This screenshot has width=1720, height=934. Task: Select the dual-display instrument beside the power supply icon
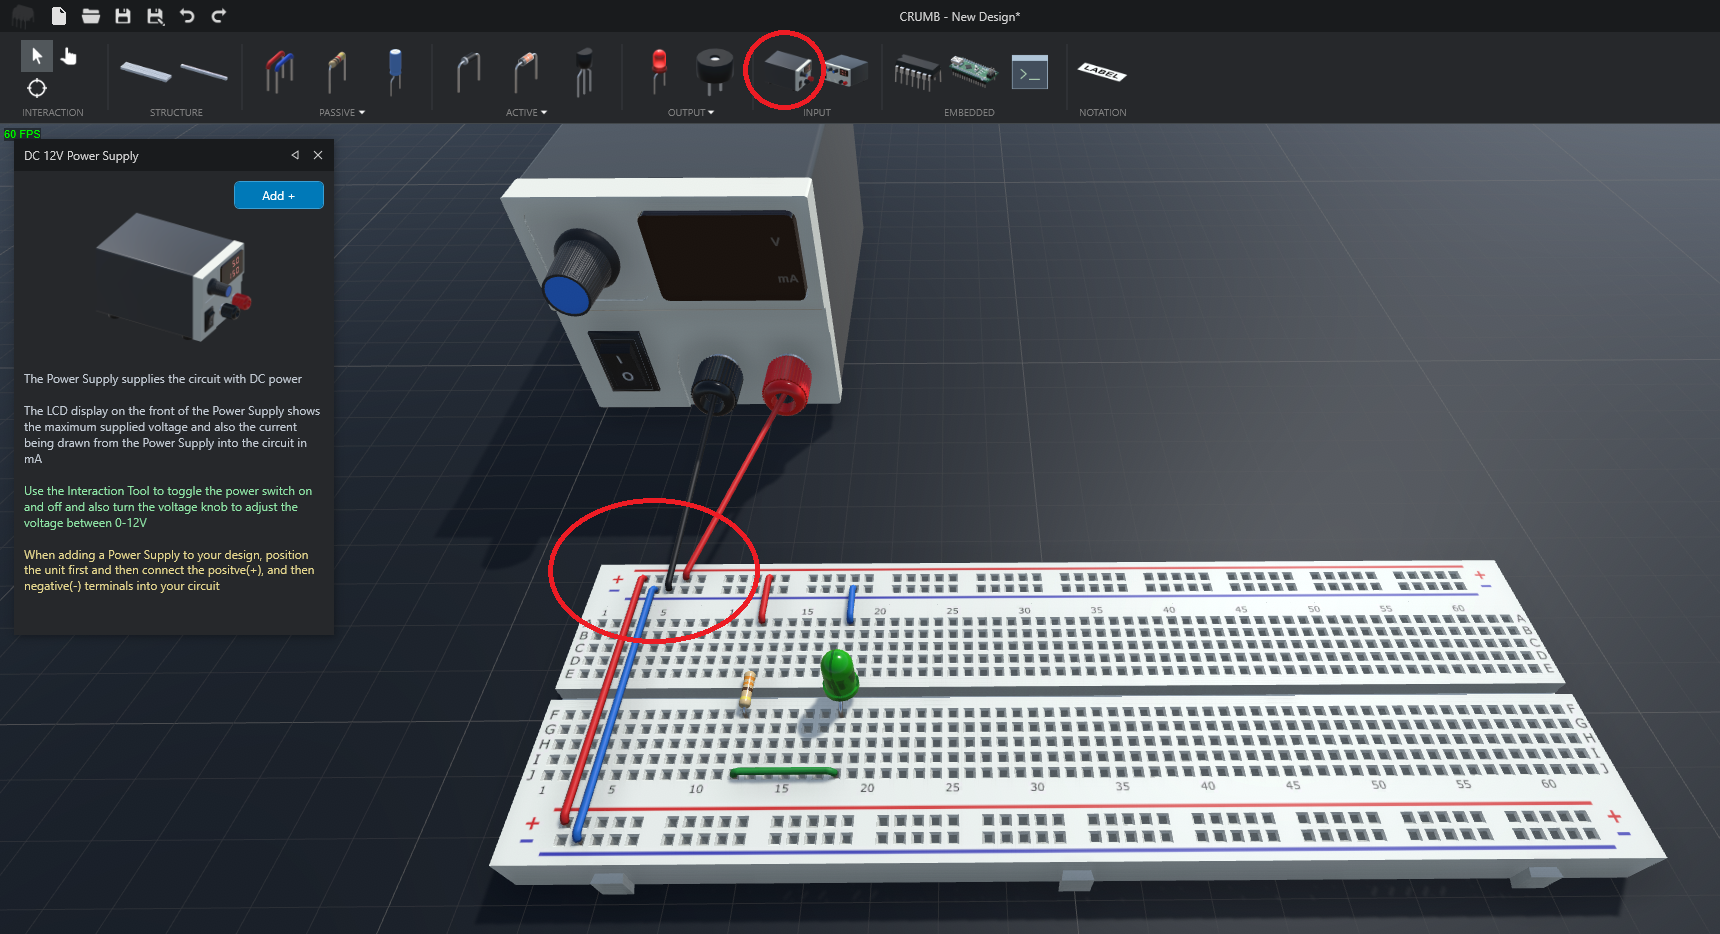pyautogui.click(x=846, y=72)
